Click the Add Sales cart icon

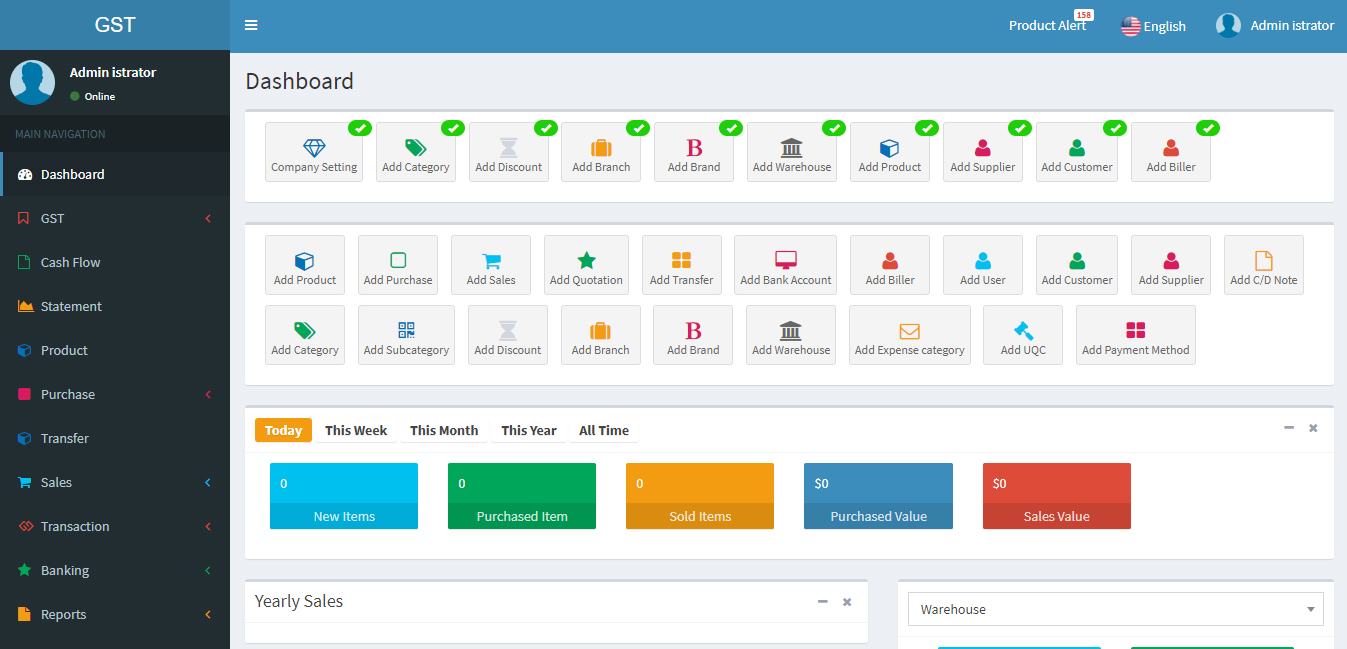click(x=491, y=261)
